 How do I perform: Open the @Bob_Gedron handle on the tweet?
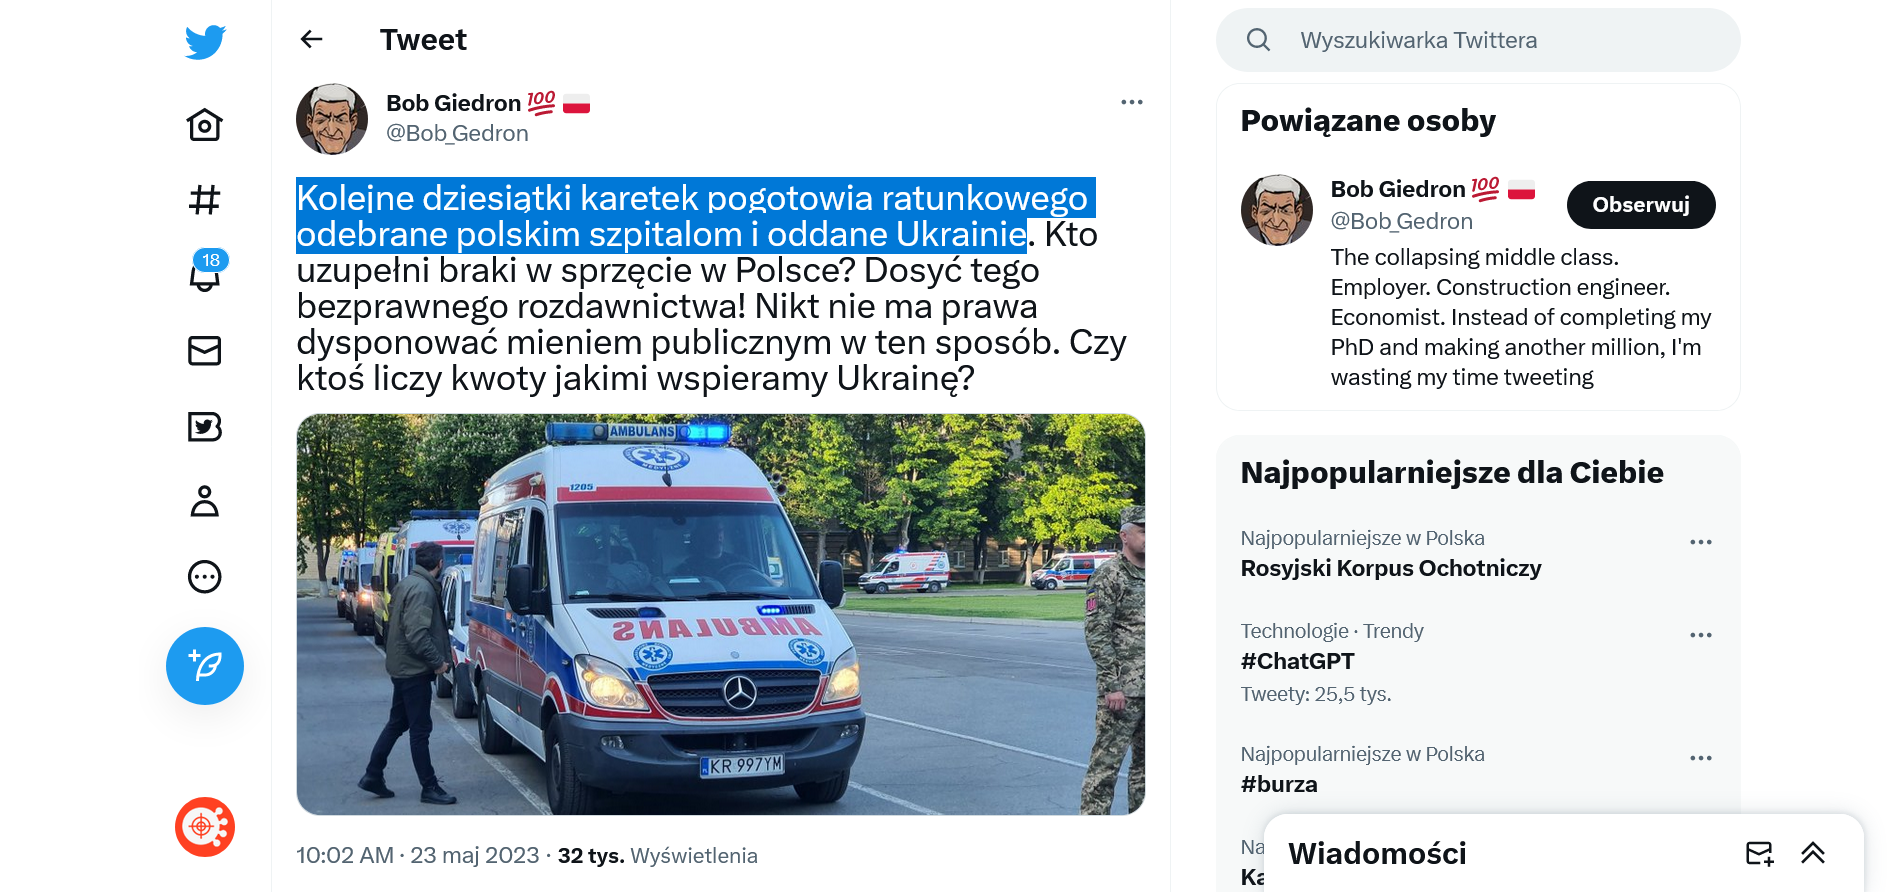tap(457, 133)
